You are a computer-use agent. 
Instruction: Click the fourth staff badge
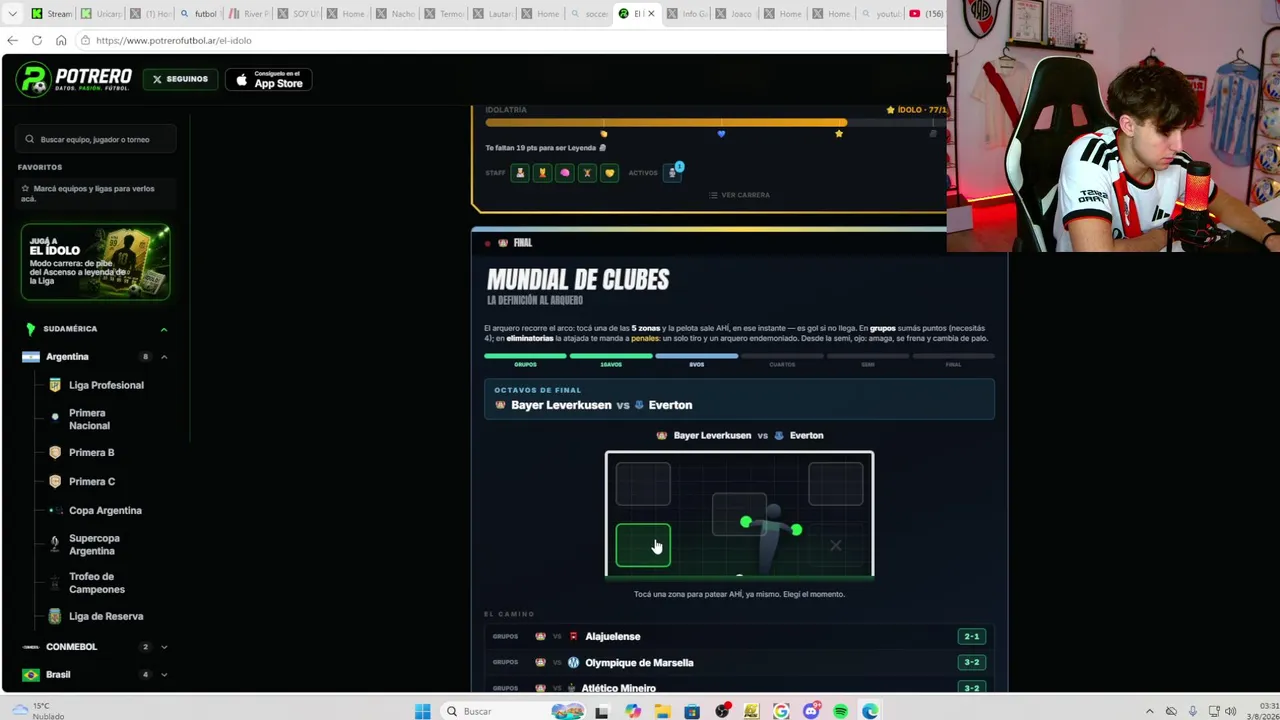click(587, 173)
